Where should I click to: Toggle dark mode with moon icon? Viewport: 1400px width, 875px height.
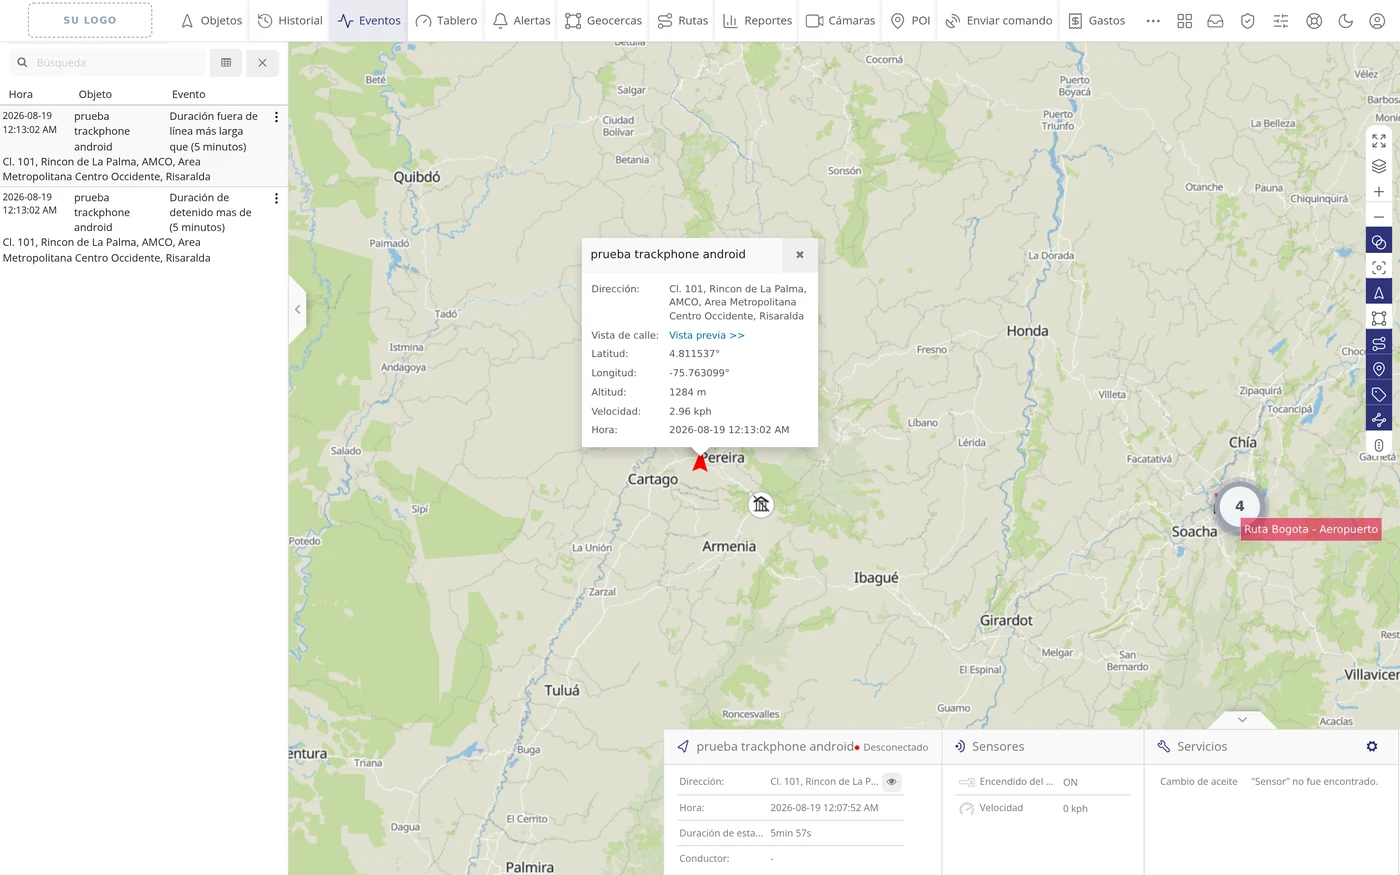click(x=1346, y=20)
